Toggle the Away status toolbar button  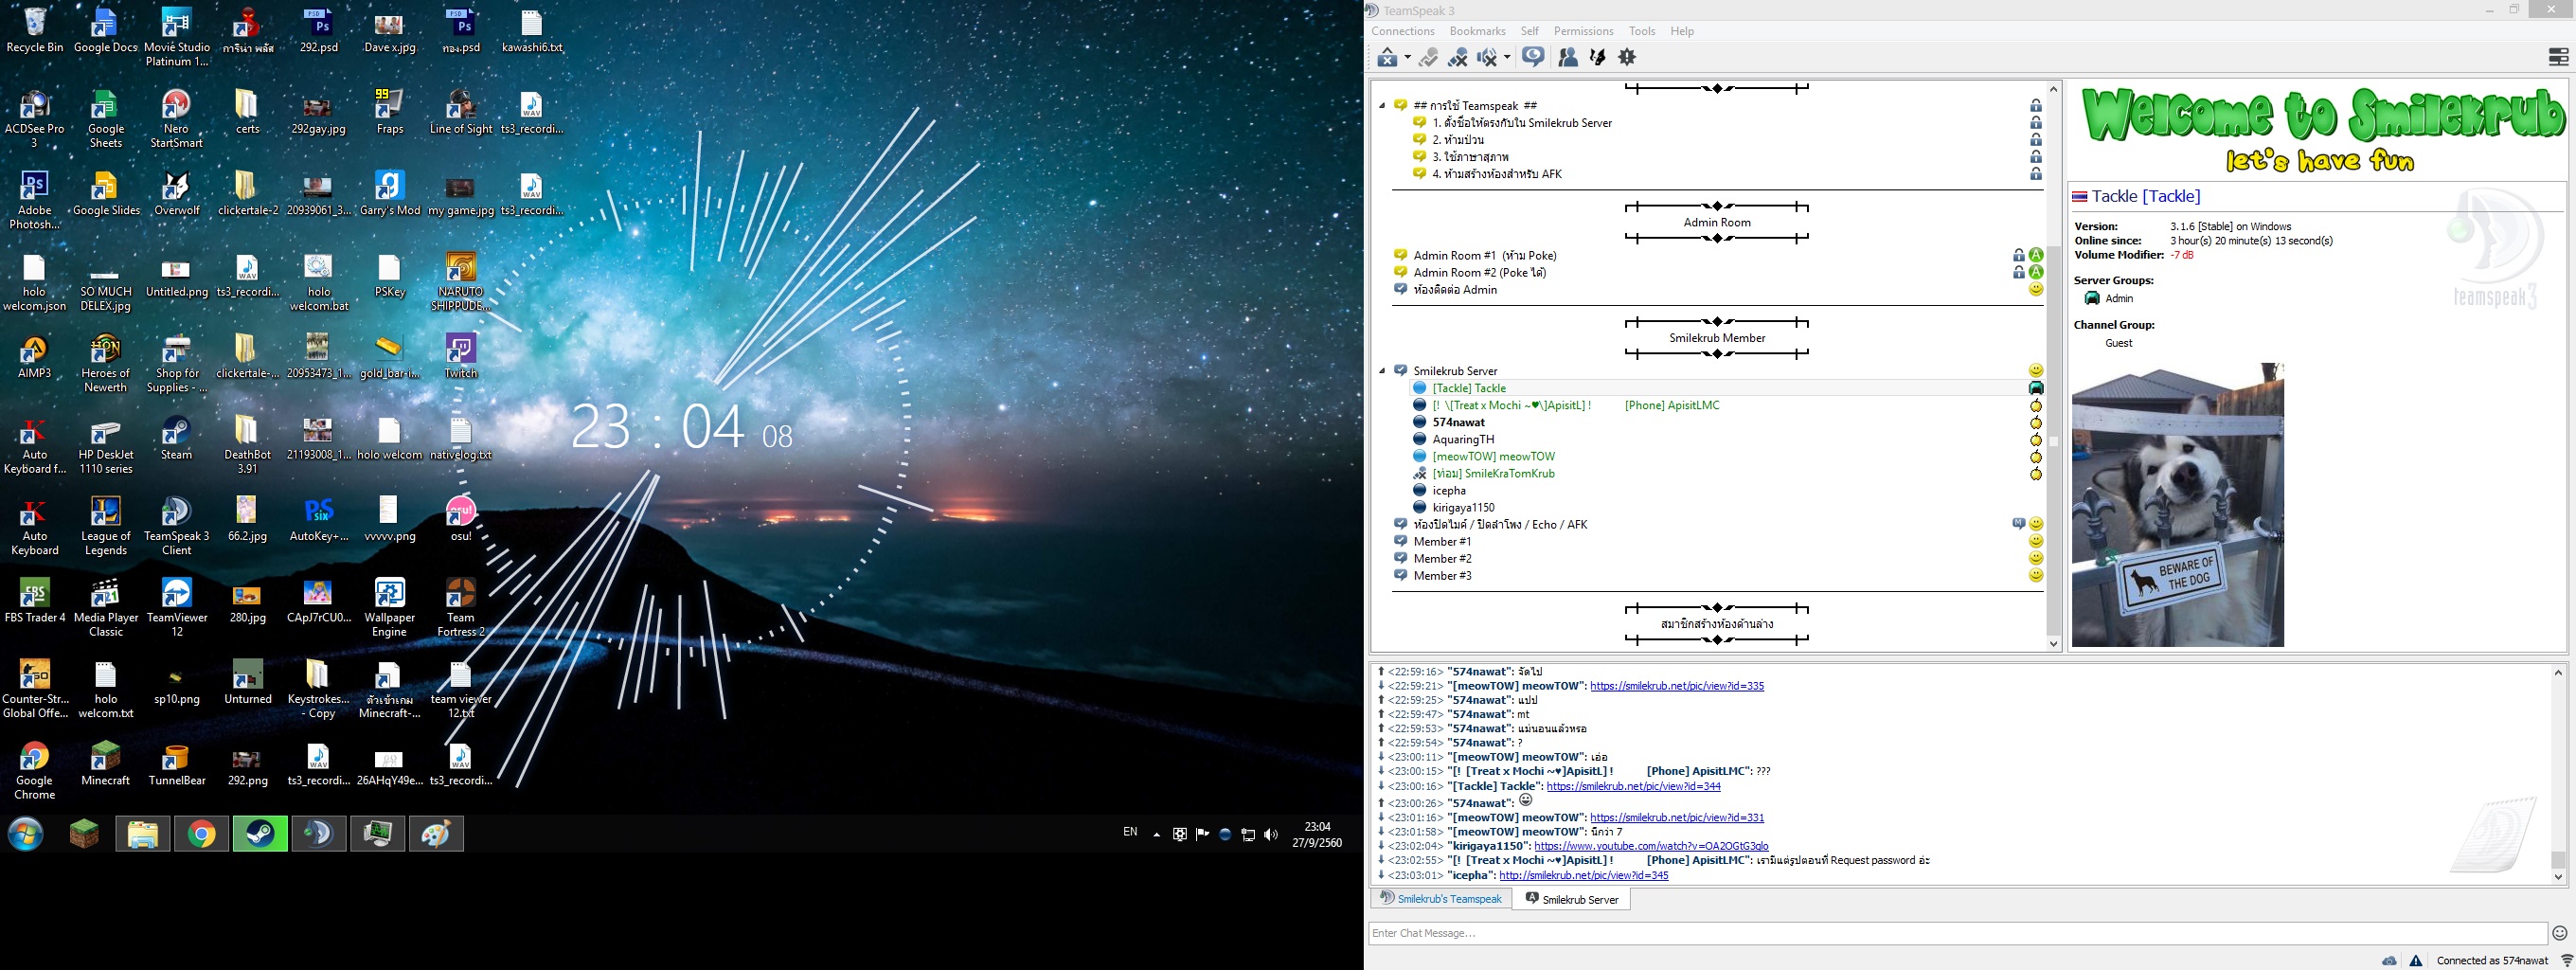coord(1387,58)
